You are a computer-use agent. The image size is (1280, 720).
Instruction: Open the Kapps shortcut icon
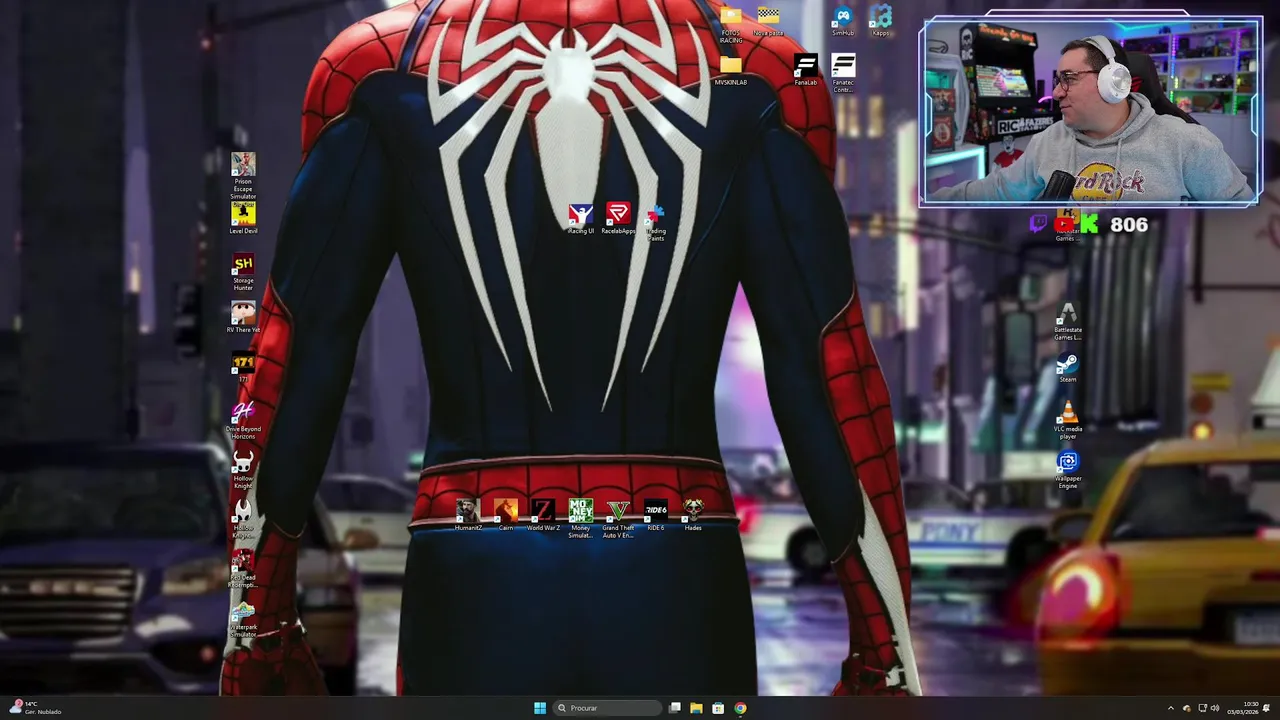pyautogui.click(x=880, y=20)
